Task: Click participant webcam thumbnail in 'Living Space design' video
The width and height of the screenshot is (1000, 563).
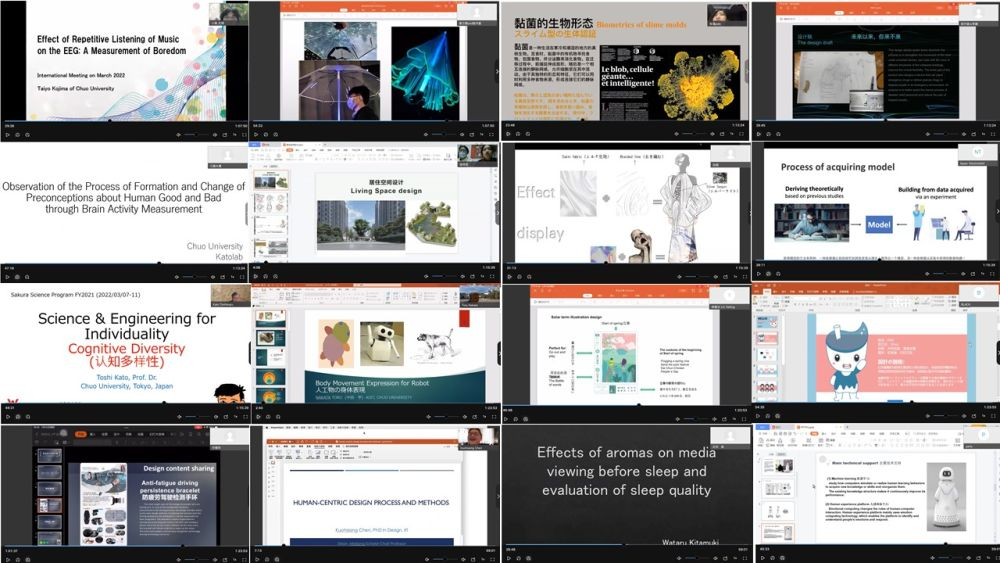Action: coord(478,152)
